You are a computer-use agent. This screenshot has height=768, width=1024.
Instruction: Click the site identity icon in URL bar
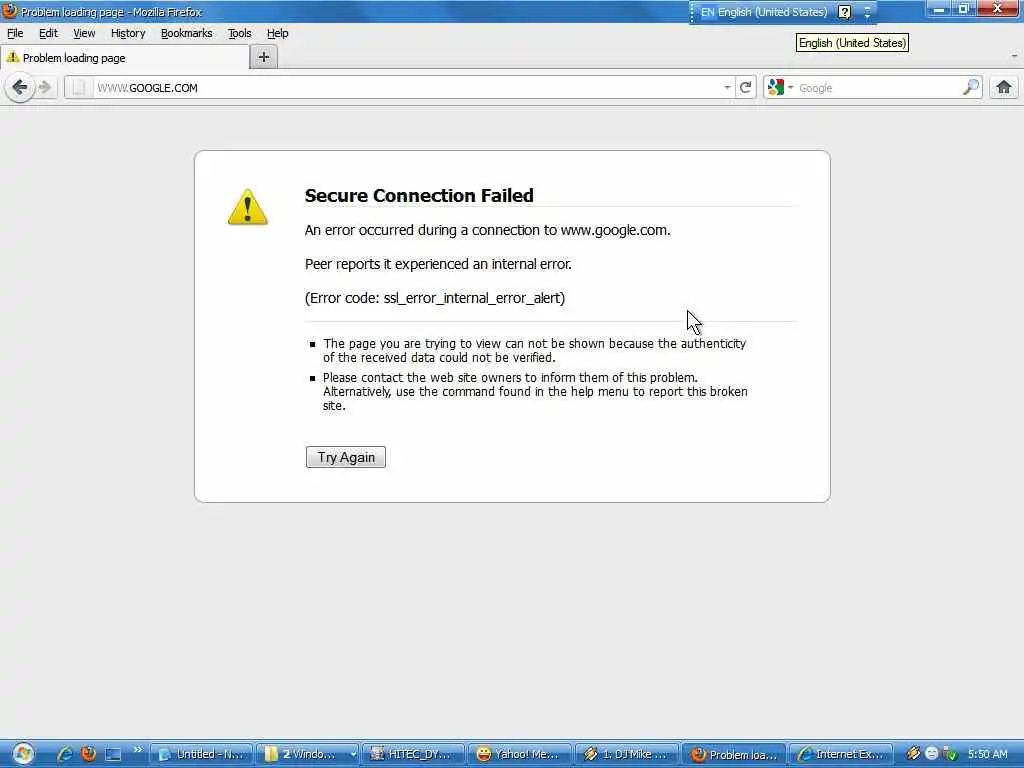coord(78,88)
